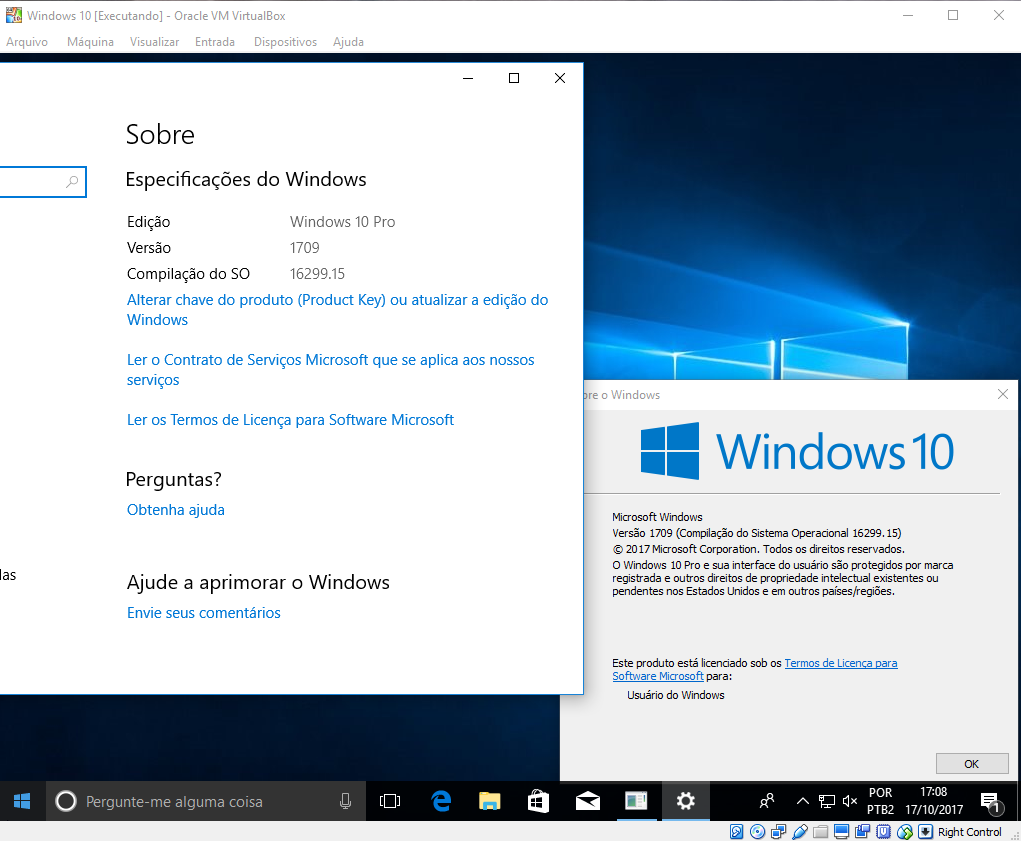
Task: Click the Obtenha ajuda link
Action: pyautogui.click(x=175, y=510)
